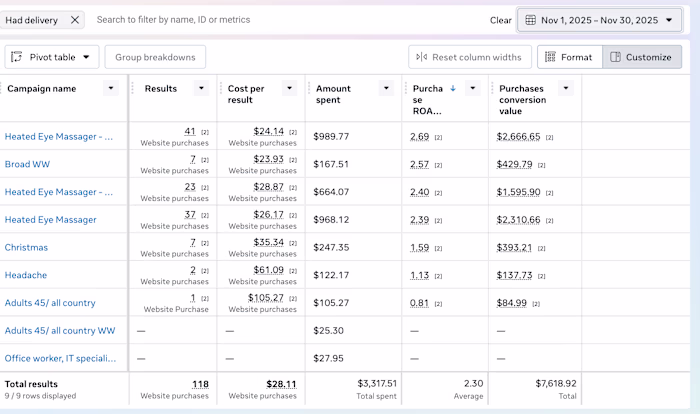Click the 2.57 ROAS value
This screenshot has height=414, width=700.
pos(420,164)
